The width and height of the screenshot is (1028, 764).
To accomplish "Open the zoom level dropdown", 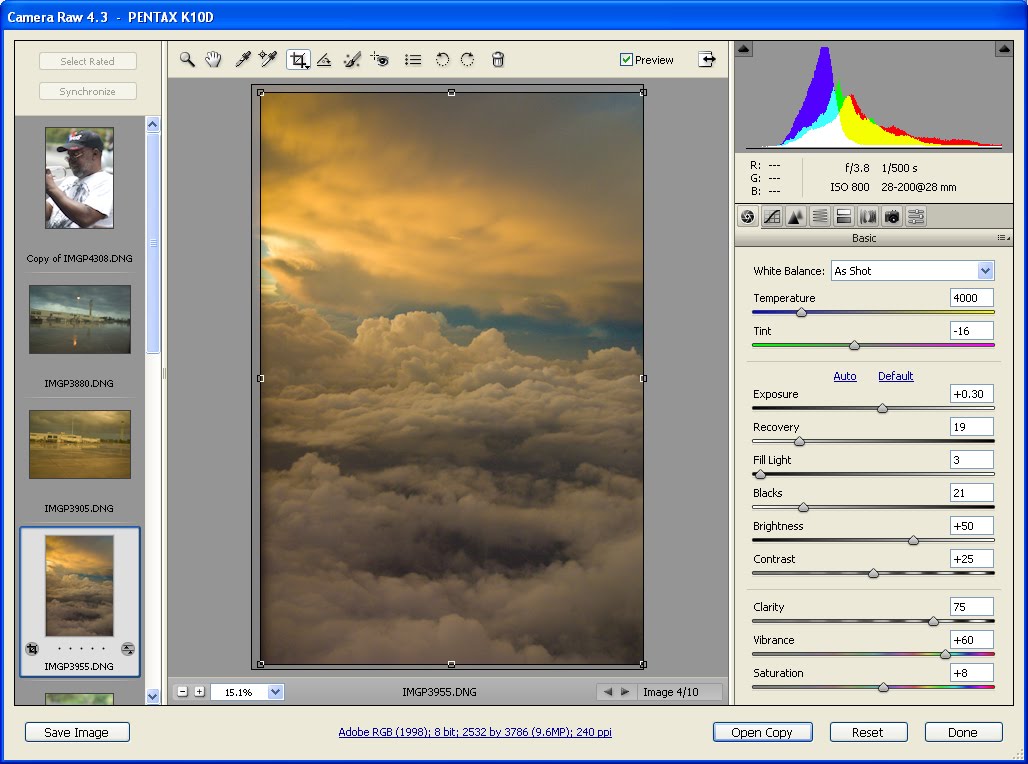I will pyautogui.click(x=275, y=692).
